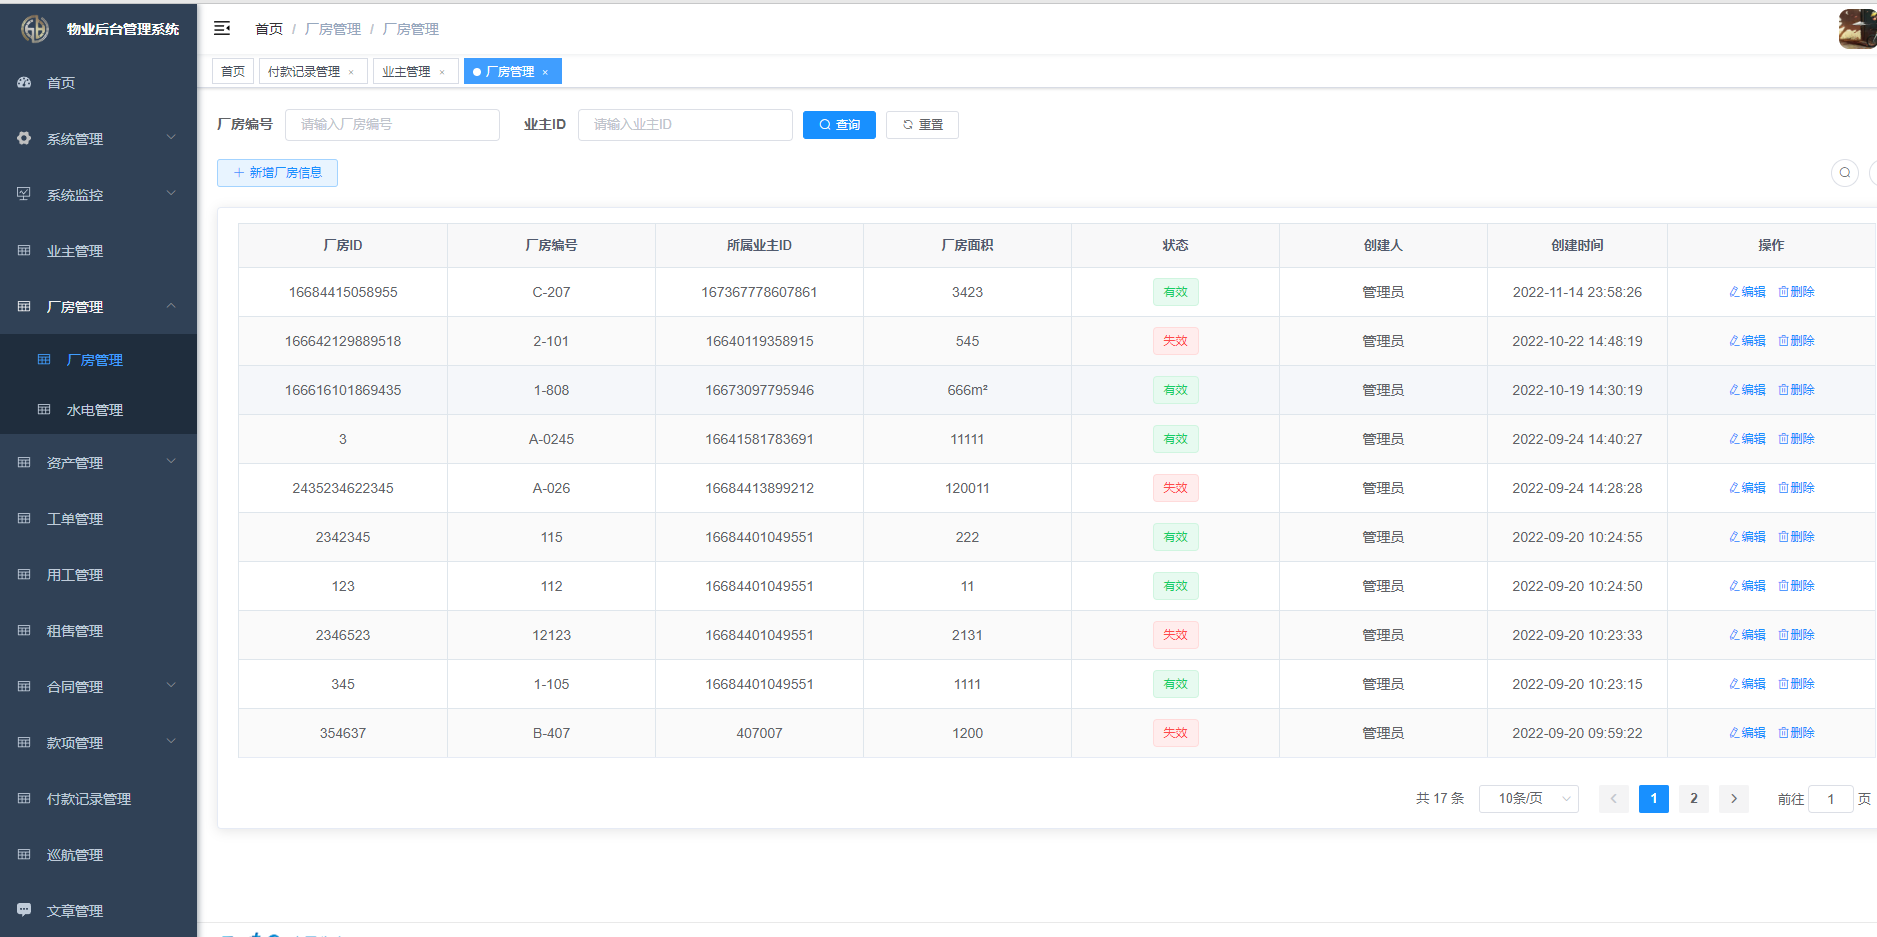Open the 10条/页 page size dropdown
1877x937 pixels.
(x=1529, y=798)
